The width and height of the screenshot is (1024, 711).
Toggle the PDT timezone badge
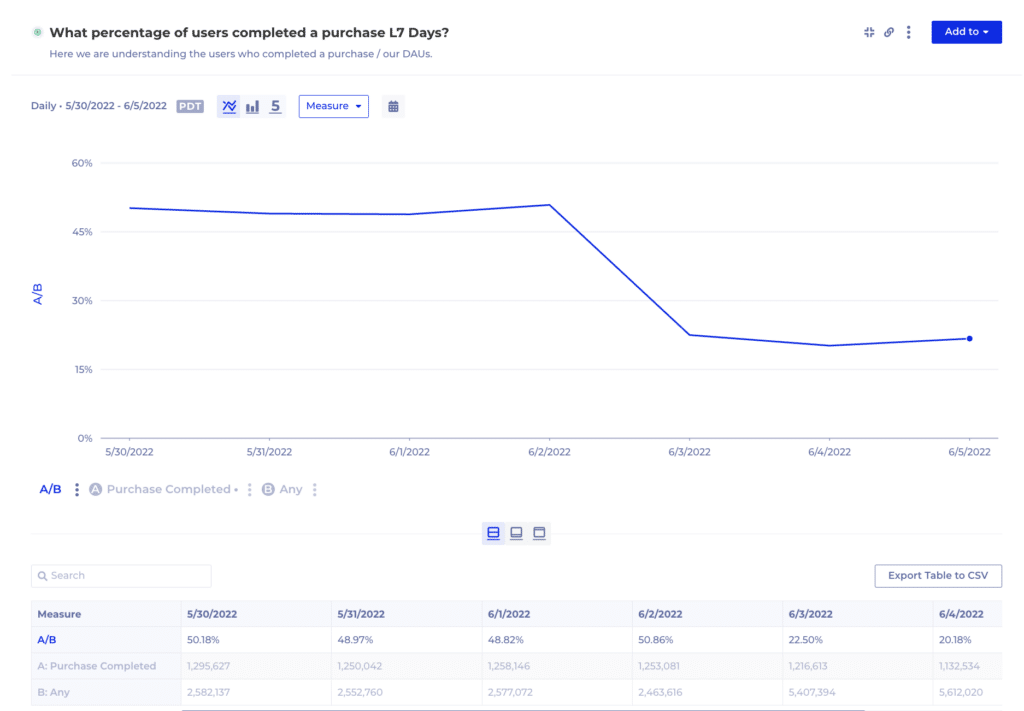click(190, 106)
